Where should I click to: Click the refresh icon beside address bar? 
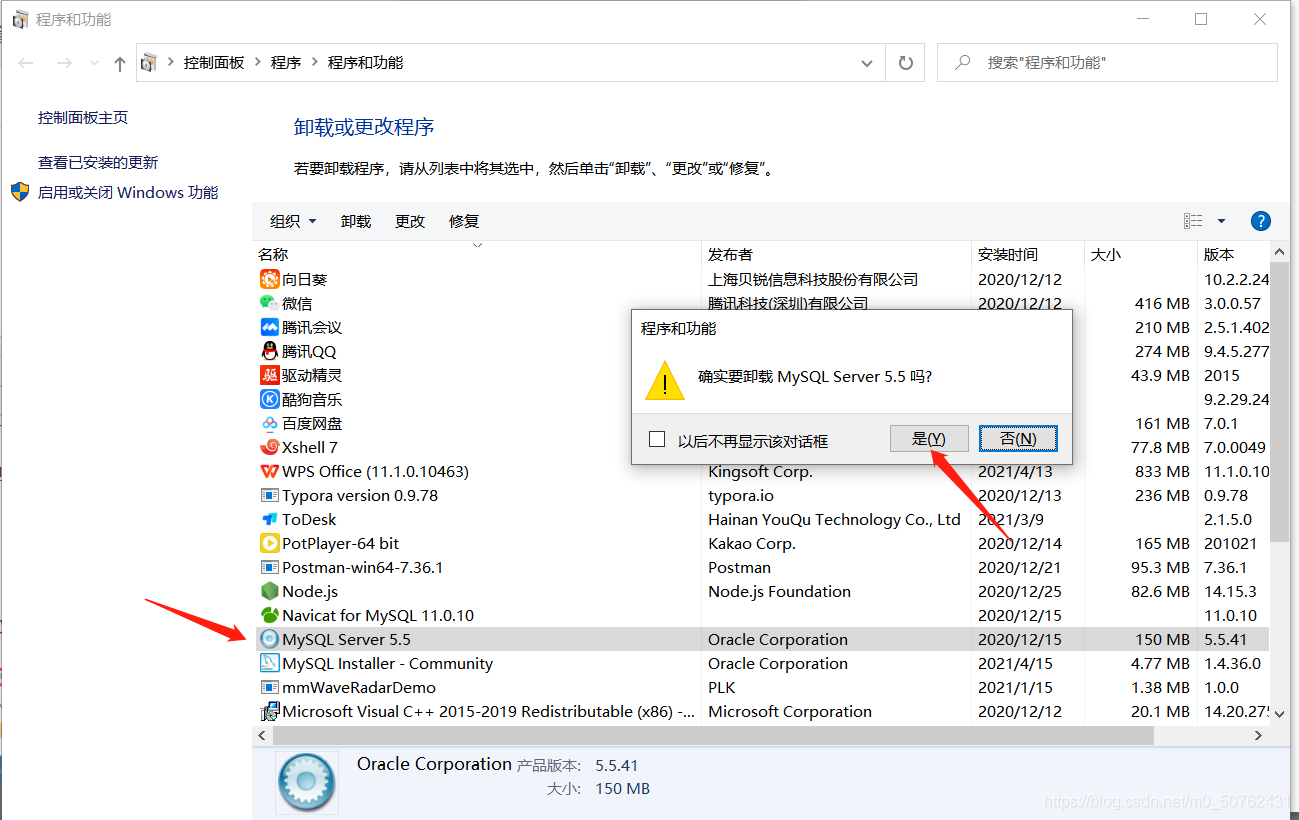coord(906,63)
